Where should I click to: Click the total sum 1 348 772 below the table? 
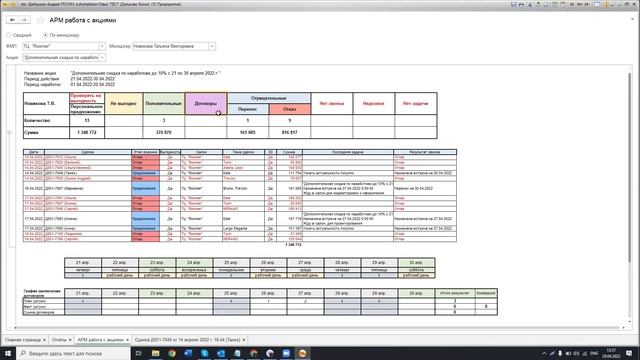click(293, 244)
